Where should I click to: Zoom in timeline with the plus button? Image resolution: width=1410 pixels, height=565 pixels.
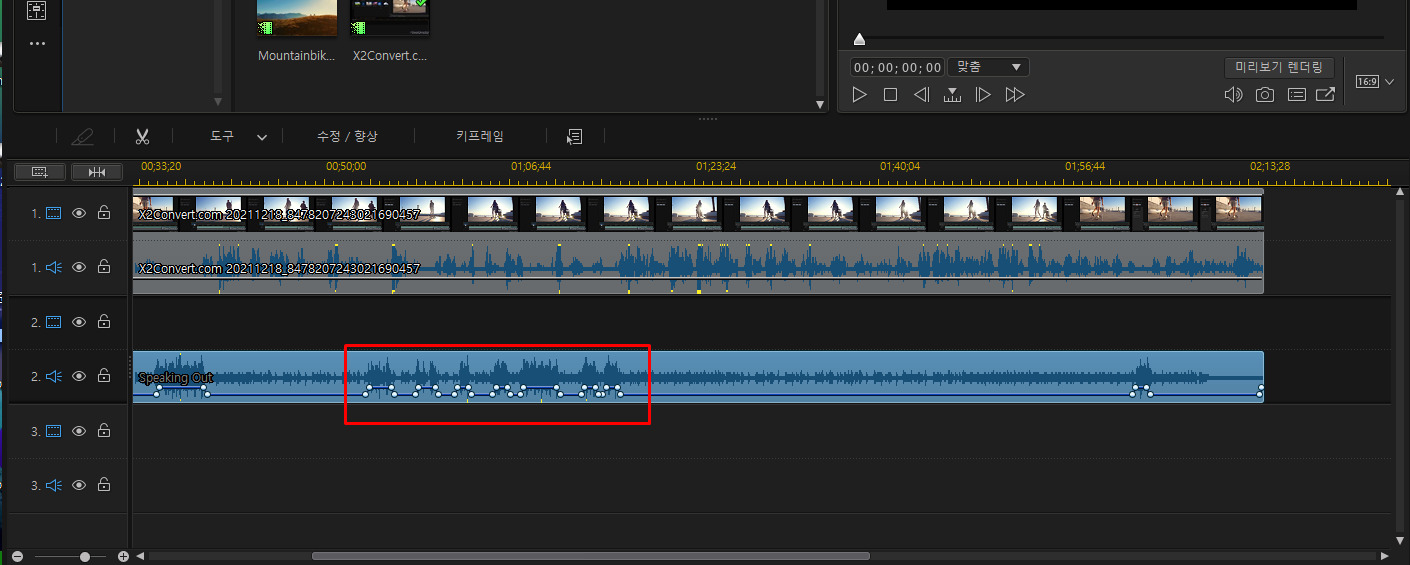coord(123,556)
